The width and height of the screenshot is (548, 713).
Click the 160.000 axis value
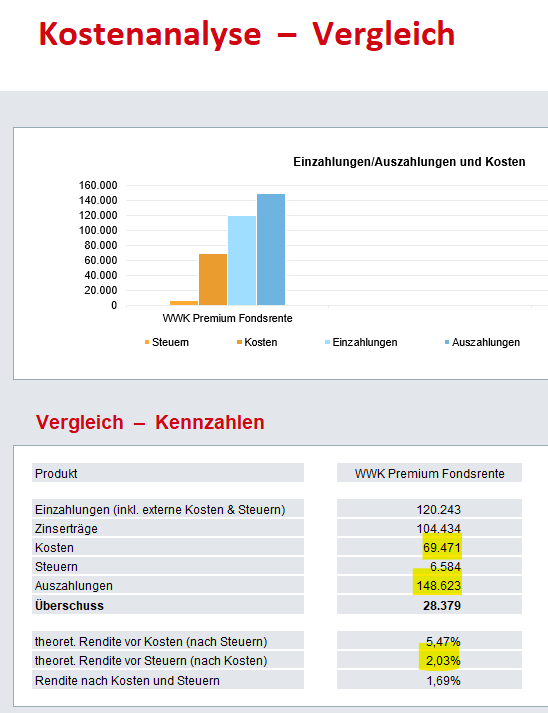click(x=98, y=186)
